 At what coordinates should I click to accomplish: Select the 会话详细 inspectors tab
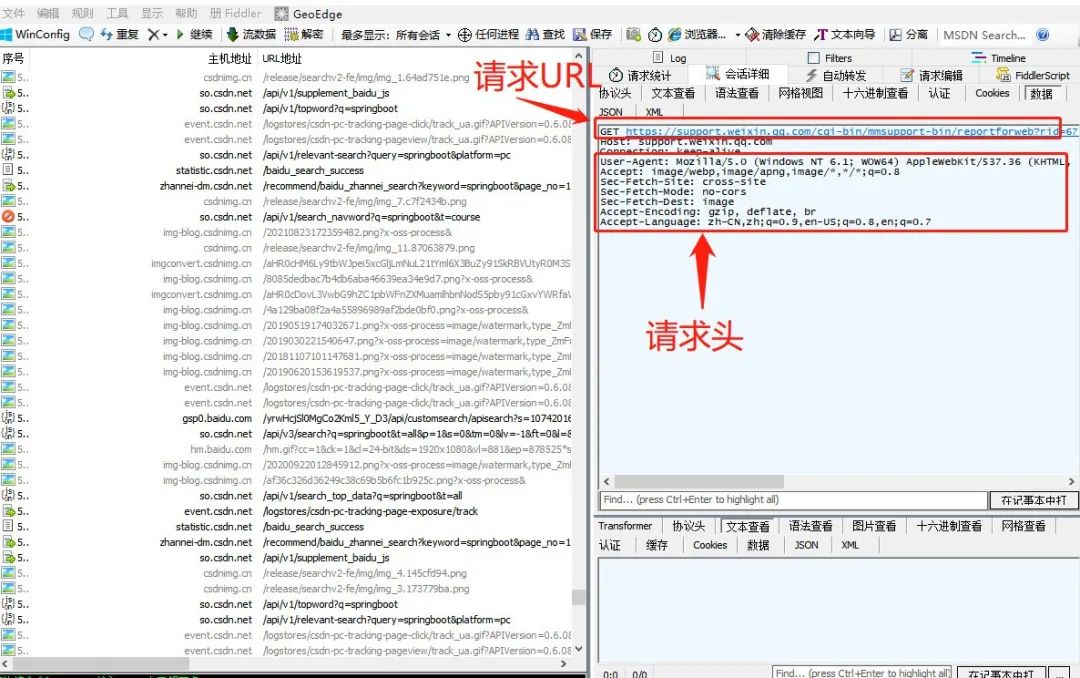click(x=738, y=74)
